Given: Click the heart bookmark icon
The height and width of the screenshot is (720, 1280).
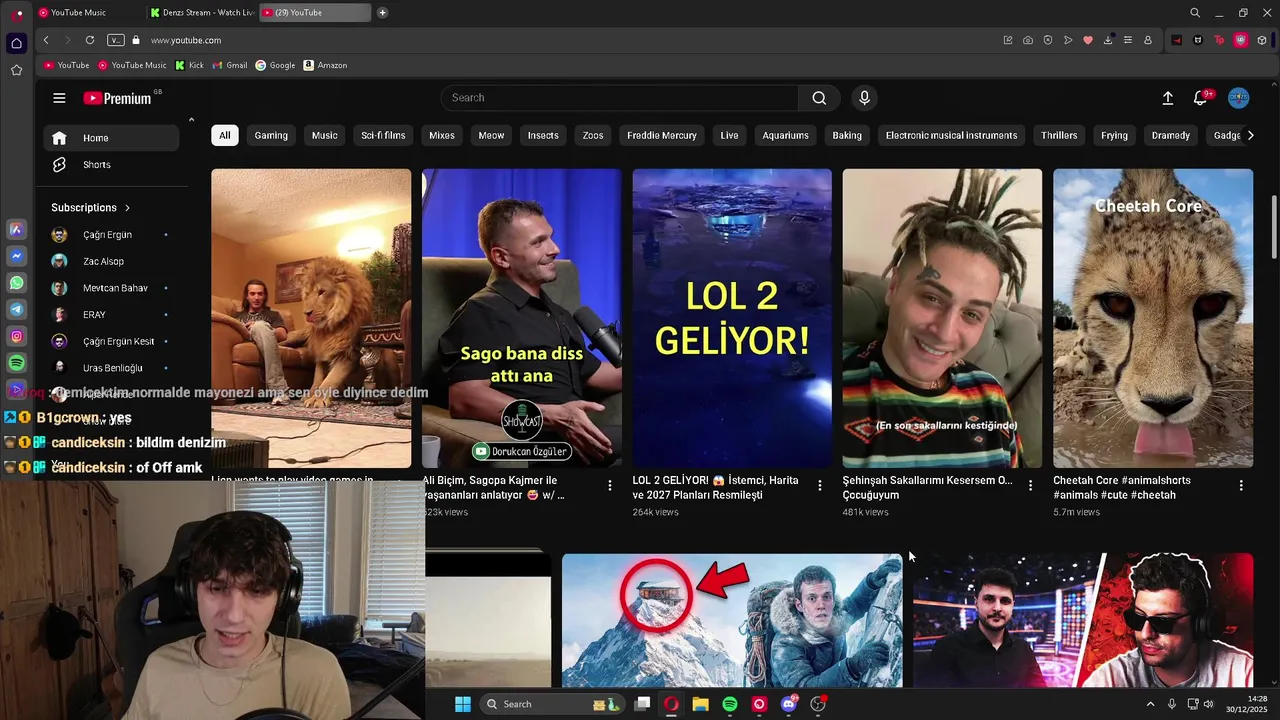Looking at the screenshot, I should tap(1088, 40).
